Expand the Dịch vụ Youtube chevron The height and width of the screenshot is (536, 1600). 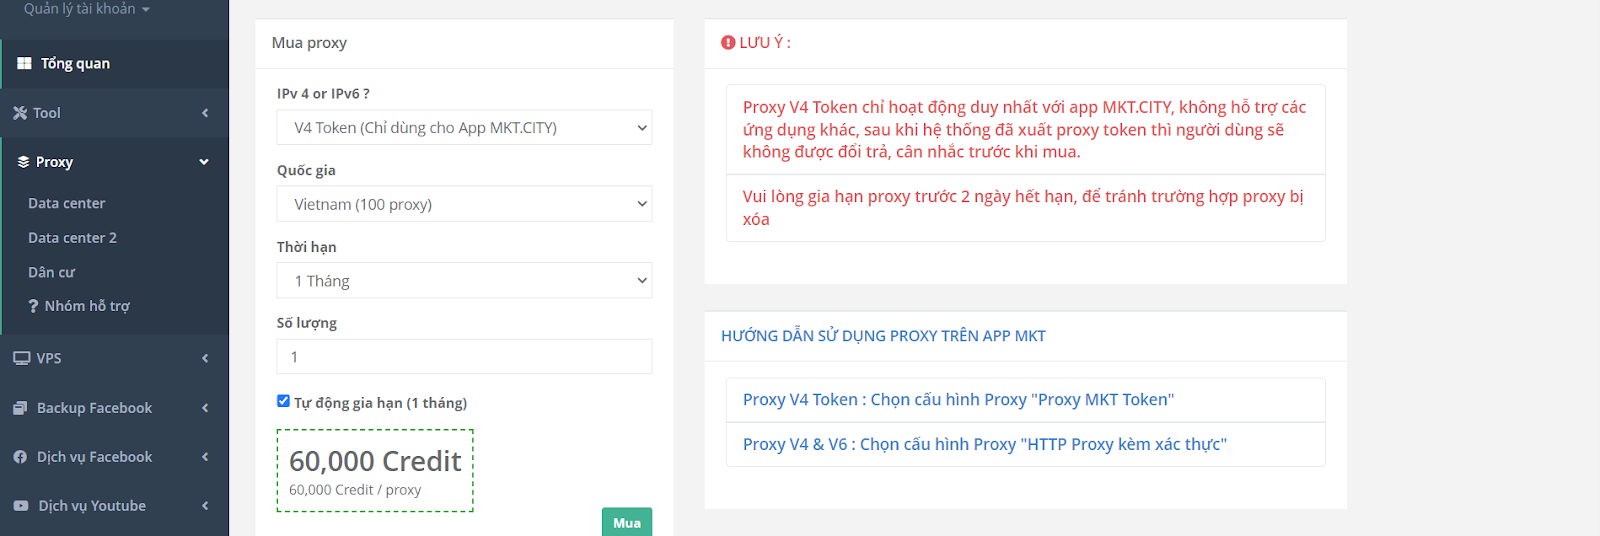tap(205, 506)
